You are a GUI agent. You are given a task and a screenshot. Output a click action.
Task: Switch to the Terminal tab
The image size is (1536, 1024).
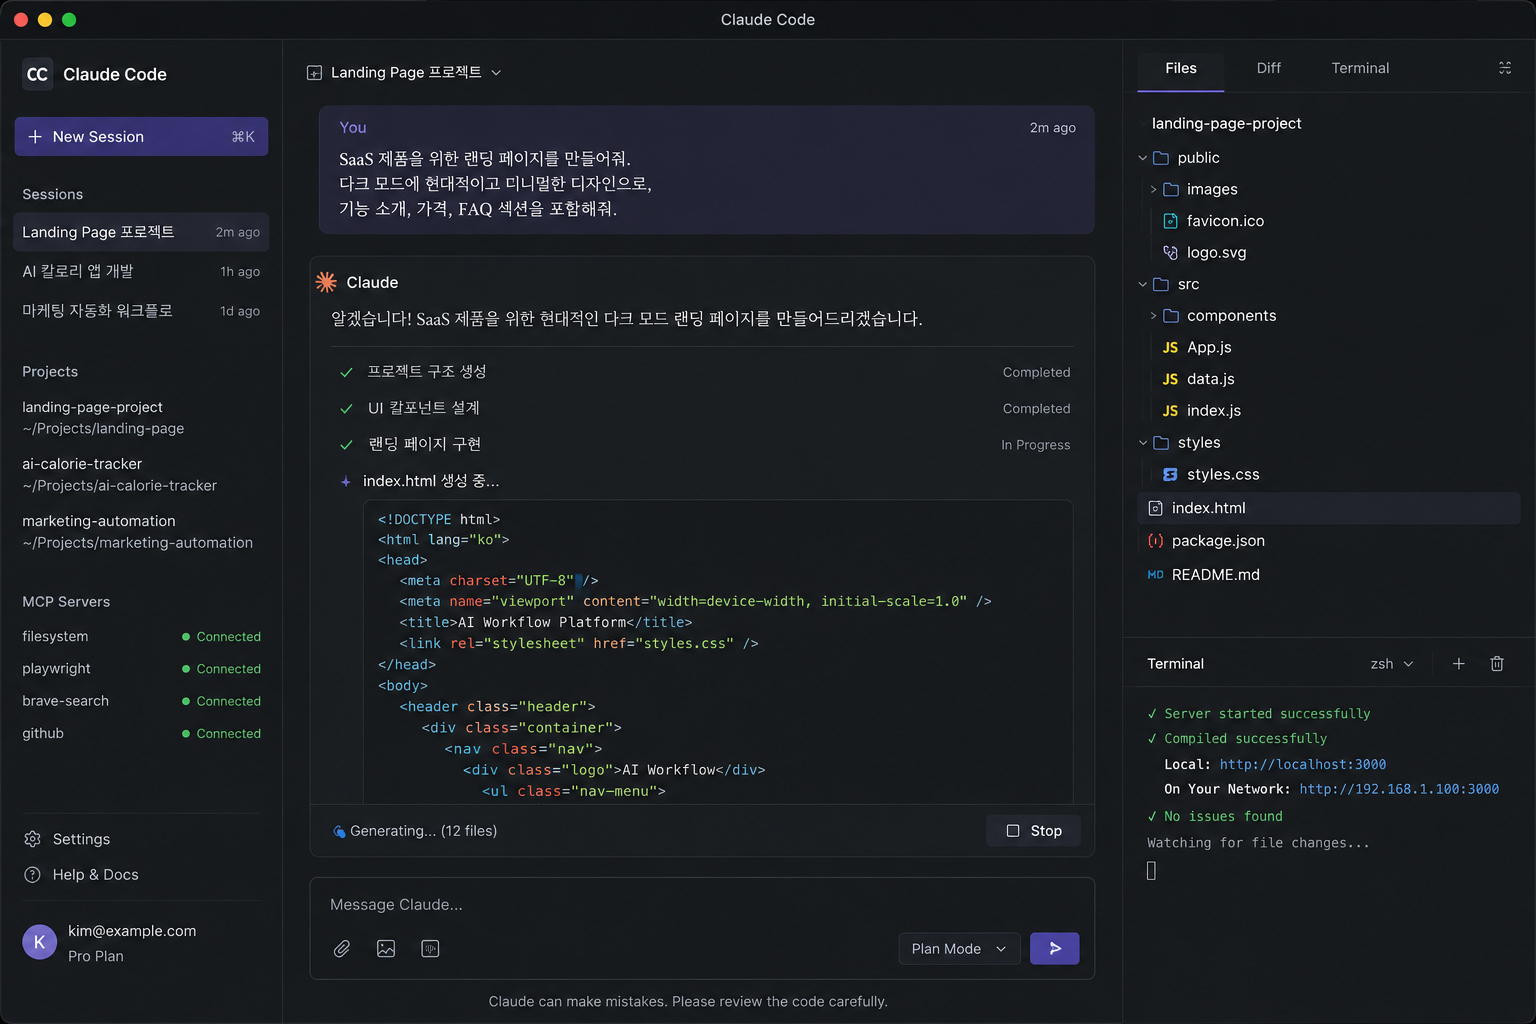click(x=1360, y=68)
